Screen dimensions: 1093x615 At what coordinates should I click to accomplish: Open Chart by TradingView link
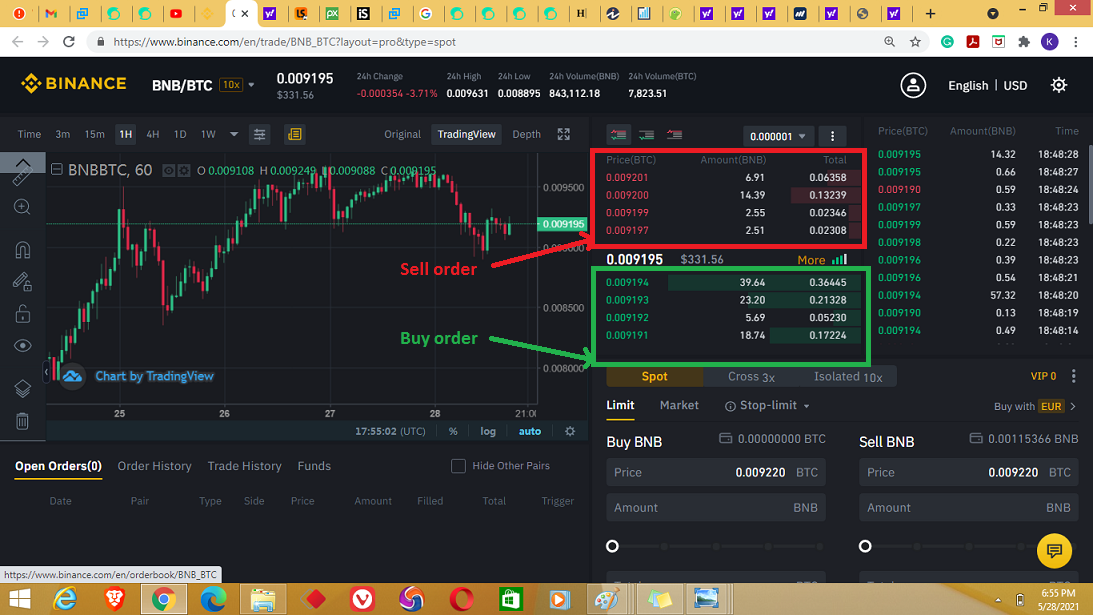[154, 376]
